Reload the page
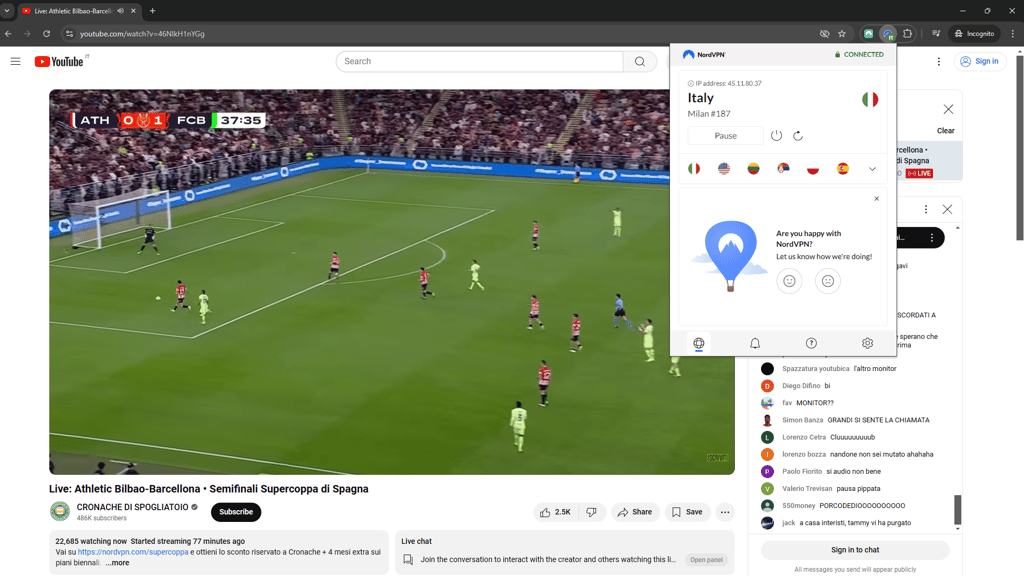 46,33
